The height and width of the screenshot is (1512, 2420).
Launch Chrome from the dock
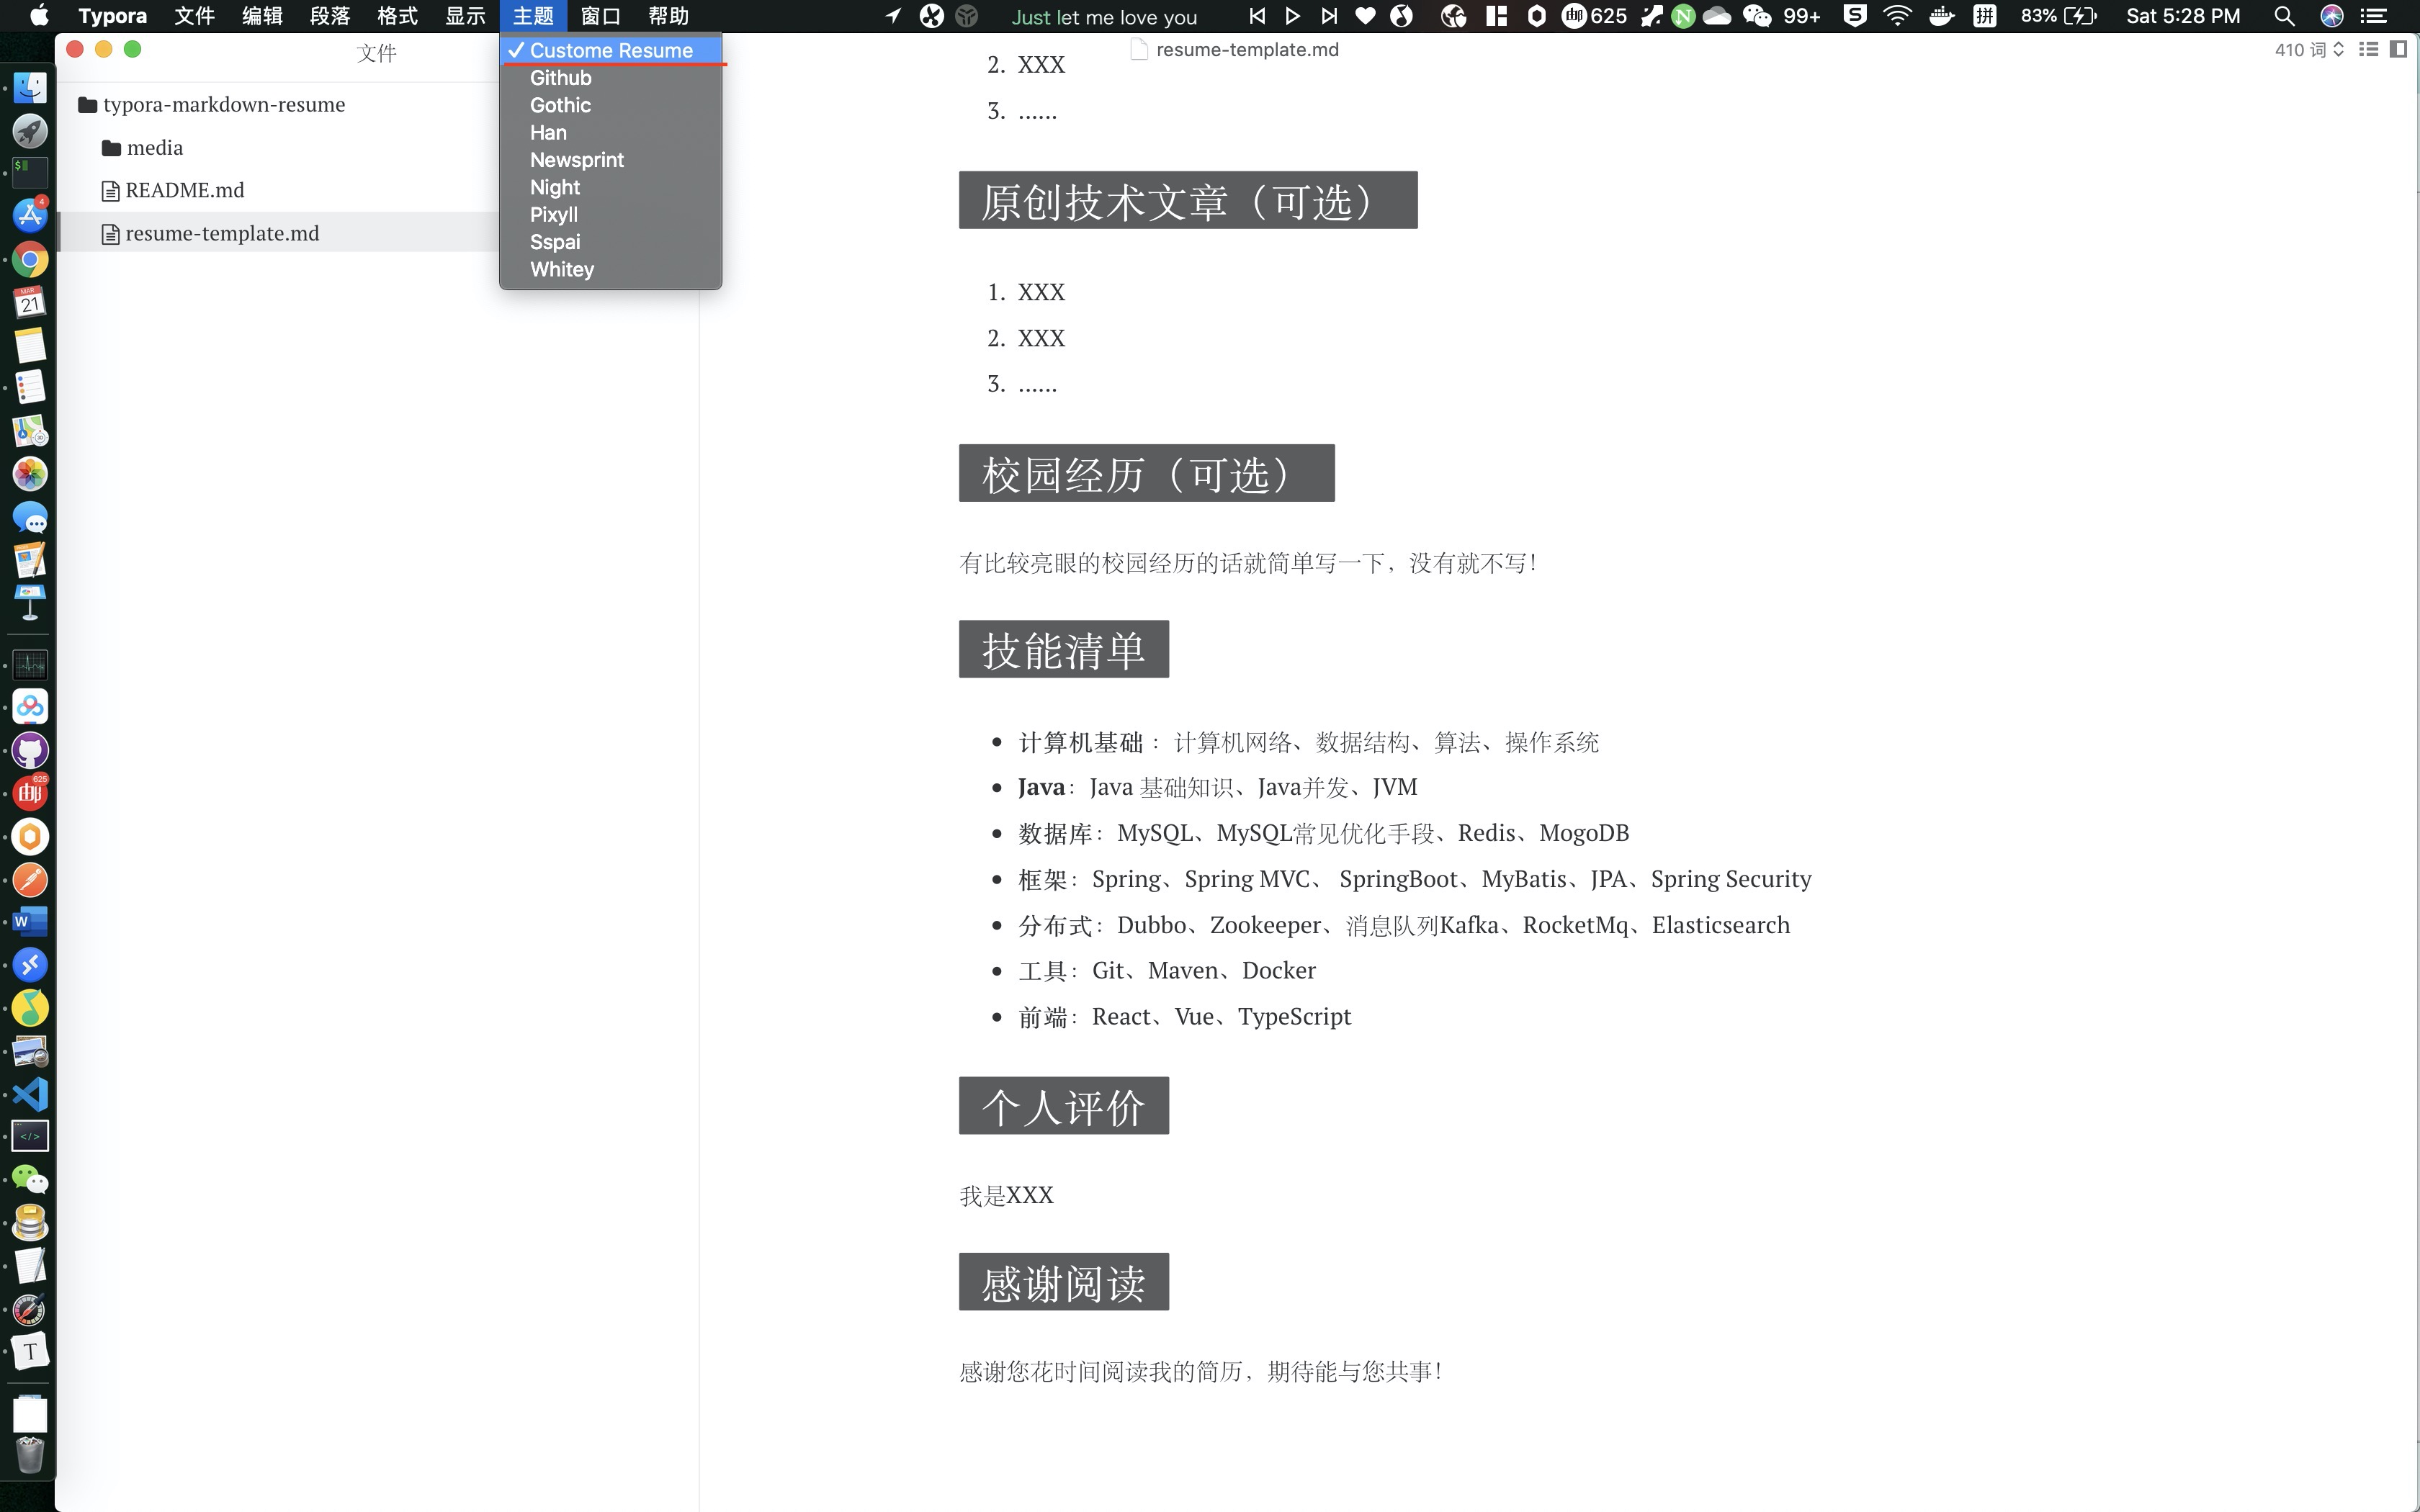(30, 260)
